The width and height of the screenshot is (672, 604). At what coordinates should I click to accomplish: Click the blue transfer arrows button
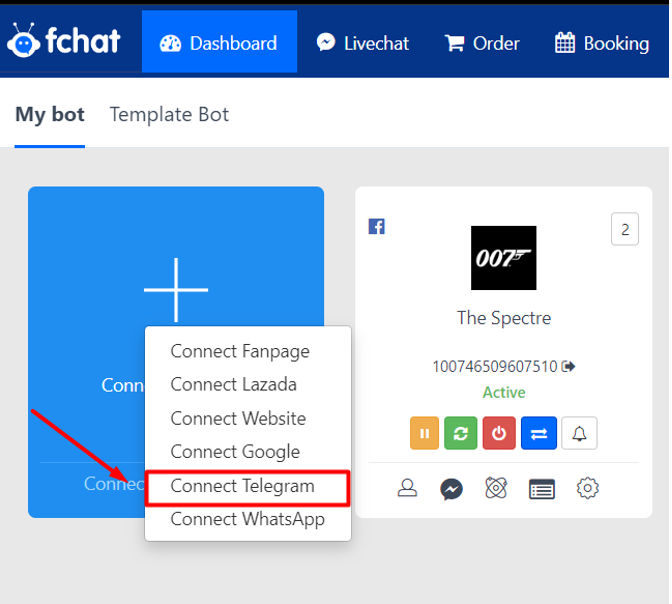pos(539,433)
